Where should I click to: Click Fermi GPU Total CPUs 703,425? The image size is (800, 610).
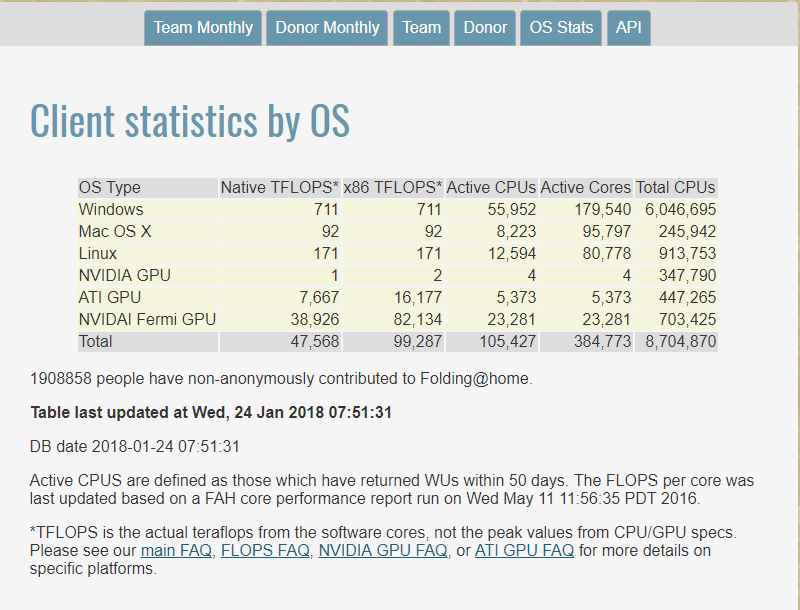click(x=687, y=319)
